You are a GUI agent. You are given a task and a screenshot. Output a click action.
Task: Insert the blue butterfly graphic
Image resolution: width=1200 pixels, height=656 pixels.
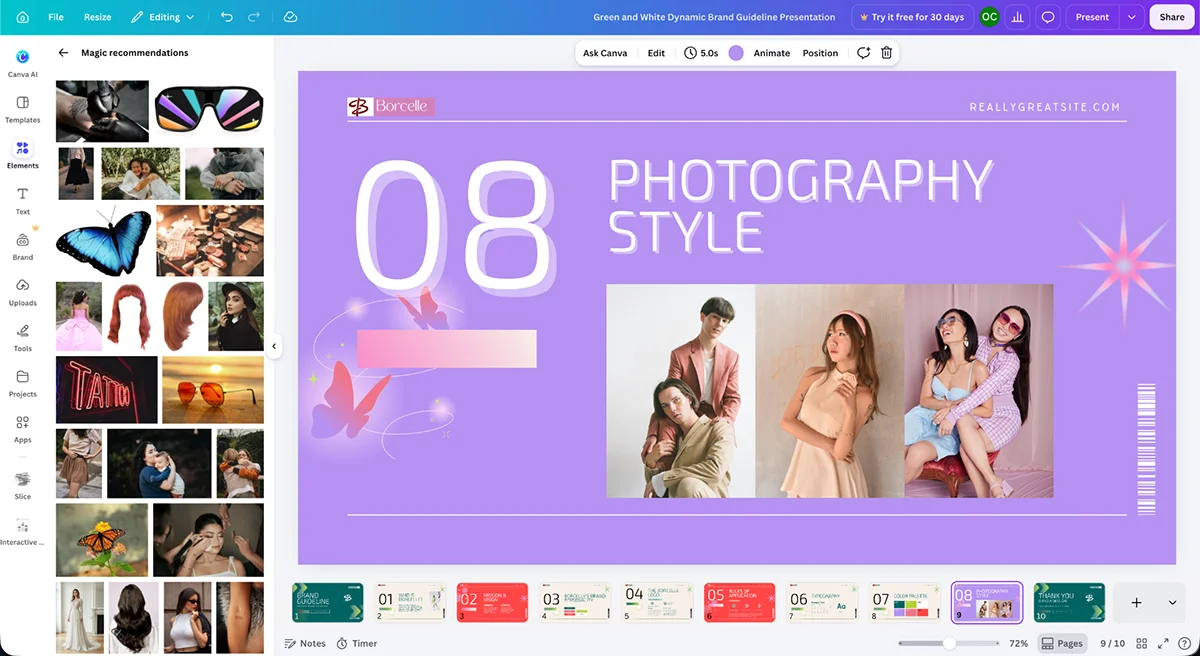104,242
